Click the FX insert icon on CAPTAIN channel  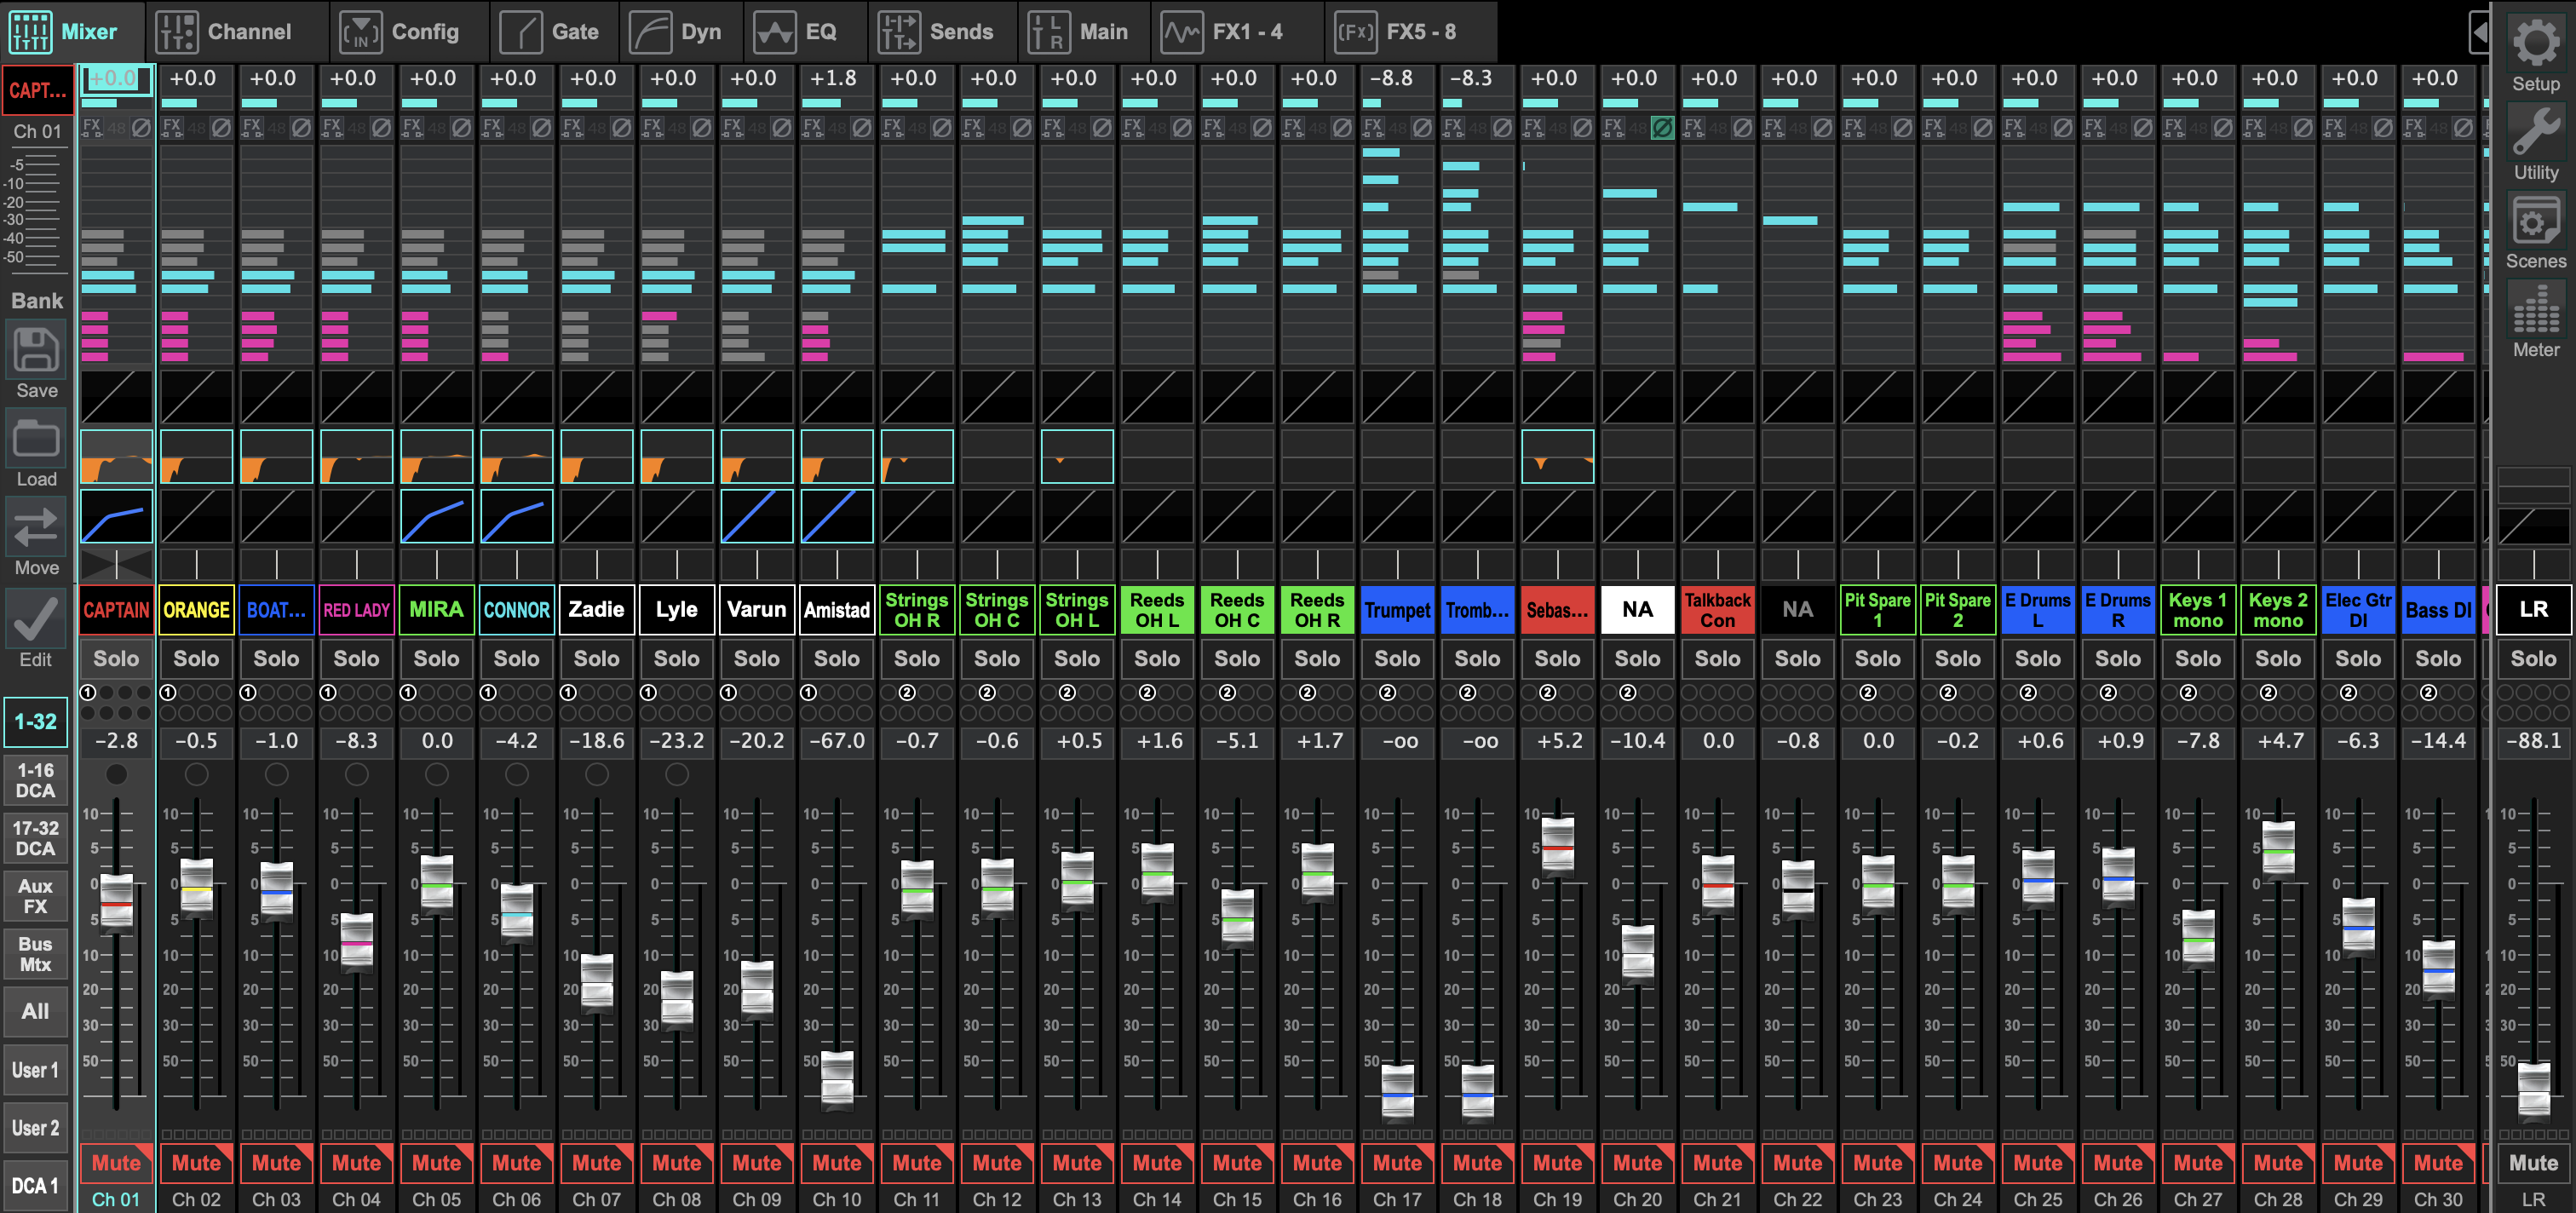point(92,127)
